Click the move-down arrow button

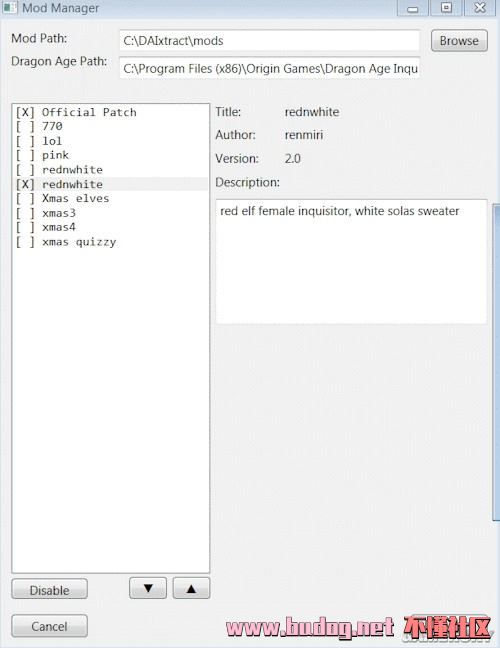148,588
